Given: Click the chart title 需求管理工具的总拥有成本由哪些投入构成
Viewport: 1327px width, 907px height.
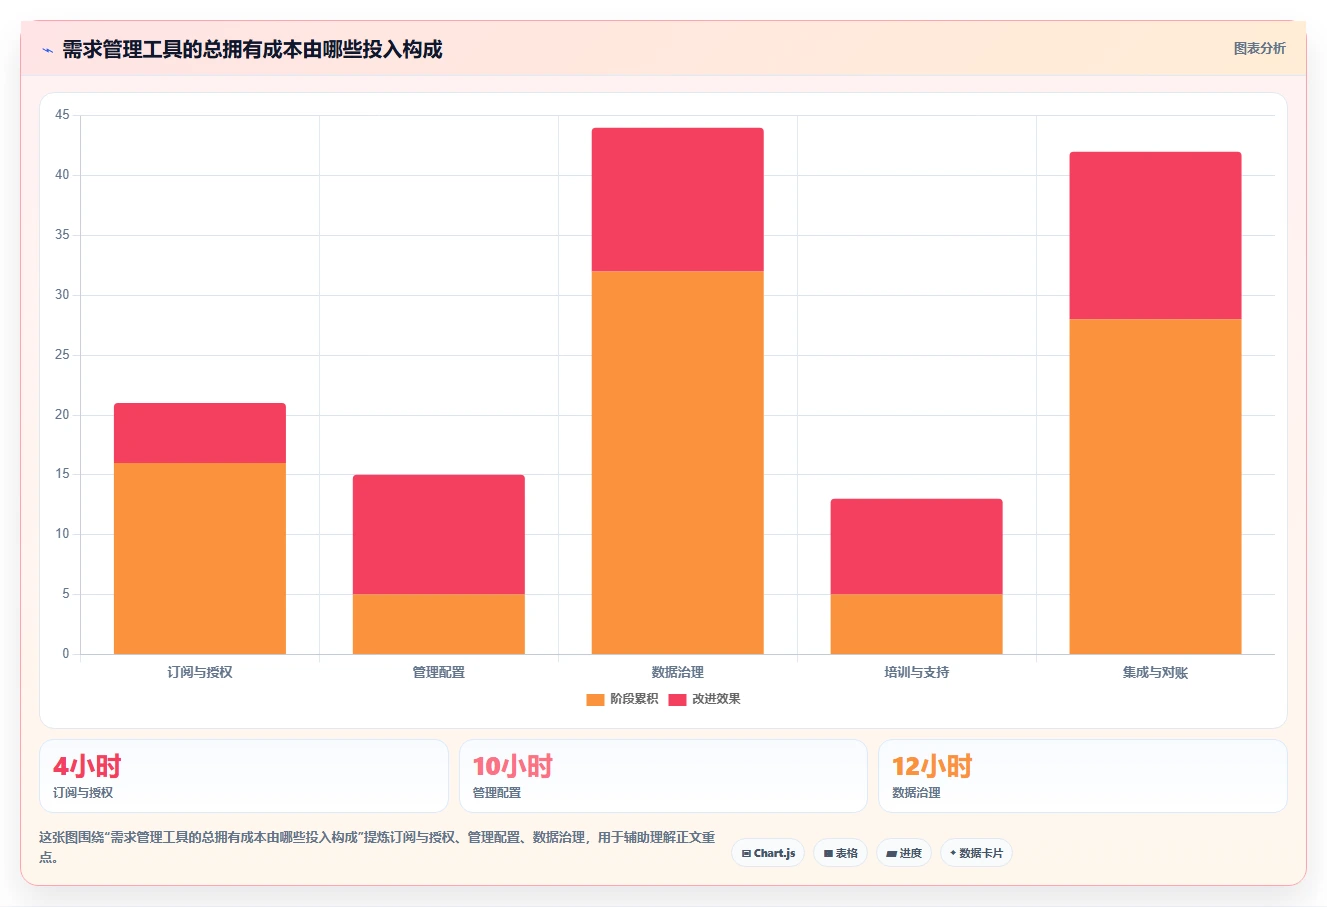Looking at the screenshot, I should click(252, 49).
